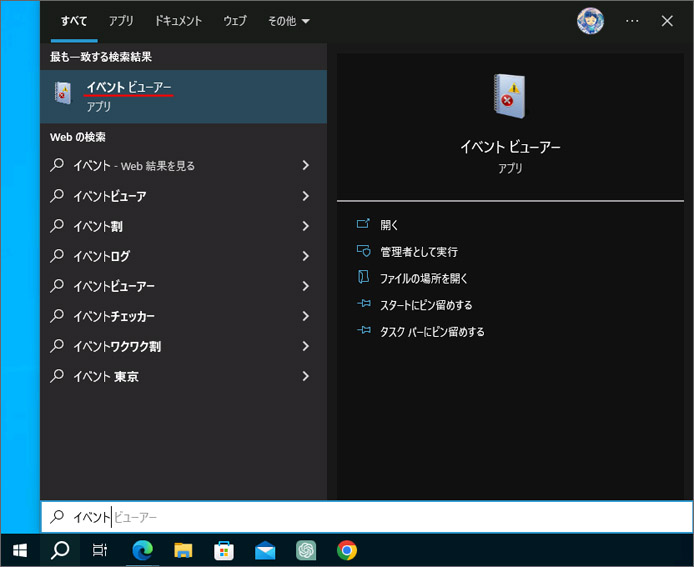This screenshot has height=567, width=694.
Task: Click search icon beside イベントチェッカー
Action: [57, 316]
